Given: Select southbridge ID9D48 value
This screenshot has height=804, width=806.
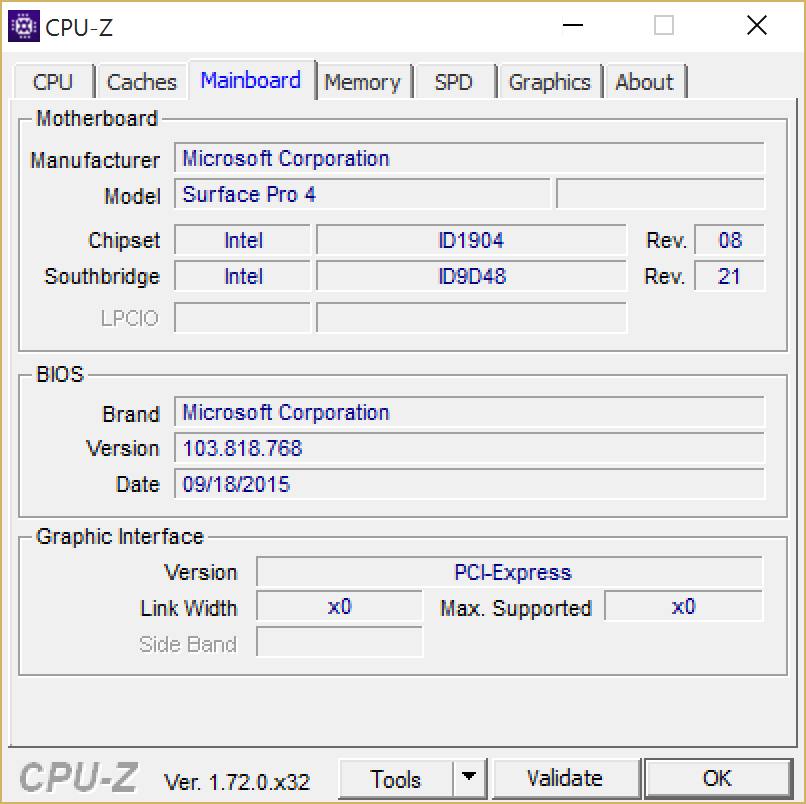Looking at the screenshot, I should (x=471, y=276).
